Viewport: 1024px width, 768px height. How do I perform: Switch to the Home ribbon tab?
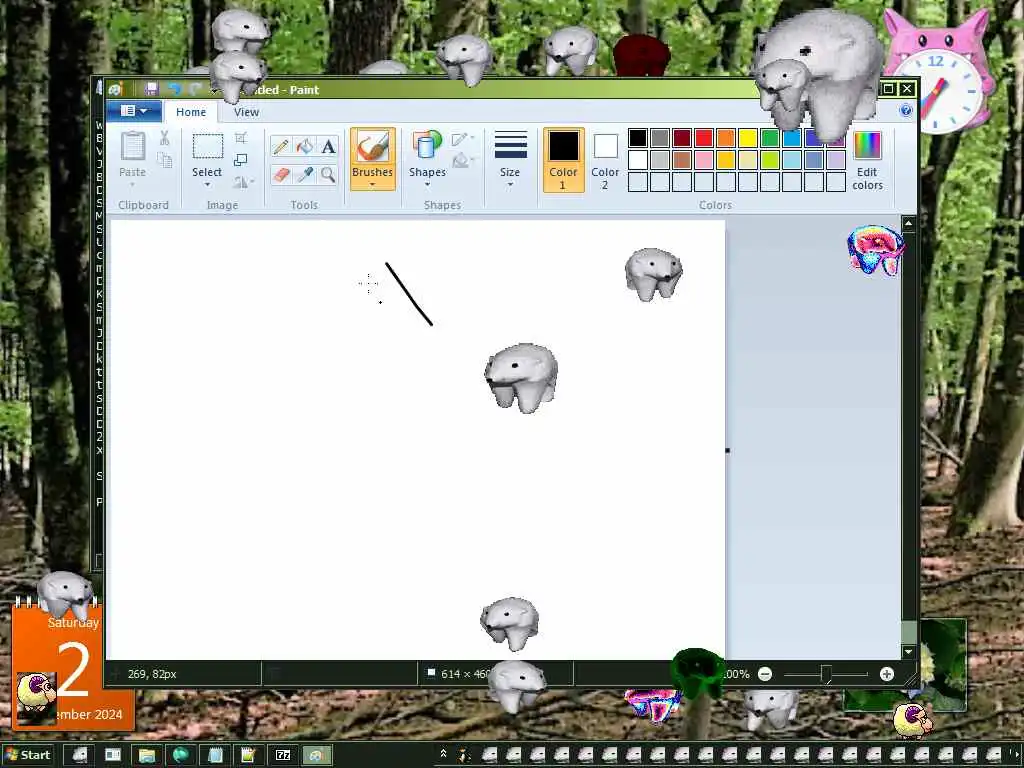(191, 112)
